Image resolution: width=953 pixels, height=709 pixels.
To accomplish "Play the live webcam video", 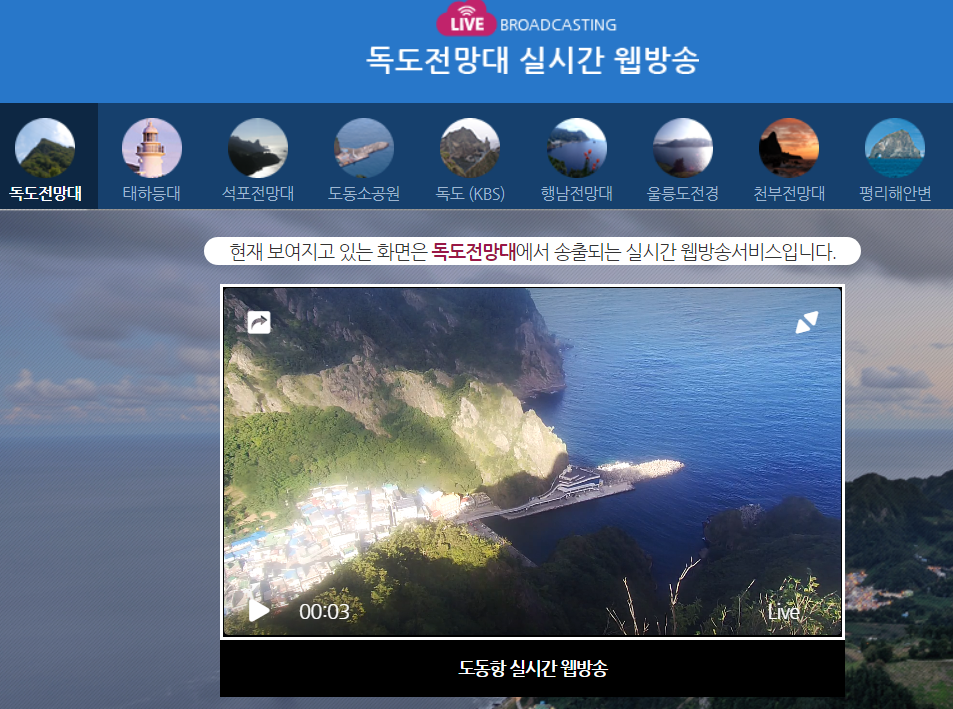I will point(259,611).
